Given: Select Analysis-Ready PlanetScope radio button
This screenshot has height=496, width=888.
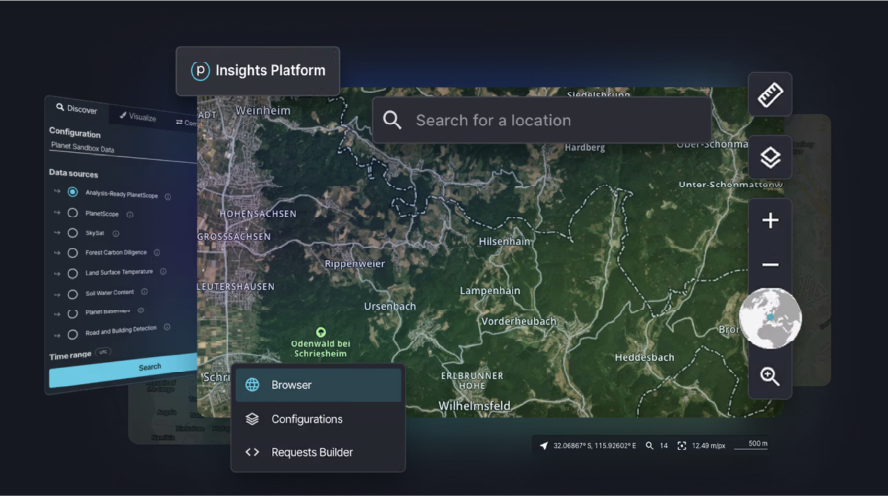Looking at the screenshot, I should tap(72, 192).
